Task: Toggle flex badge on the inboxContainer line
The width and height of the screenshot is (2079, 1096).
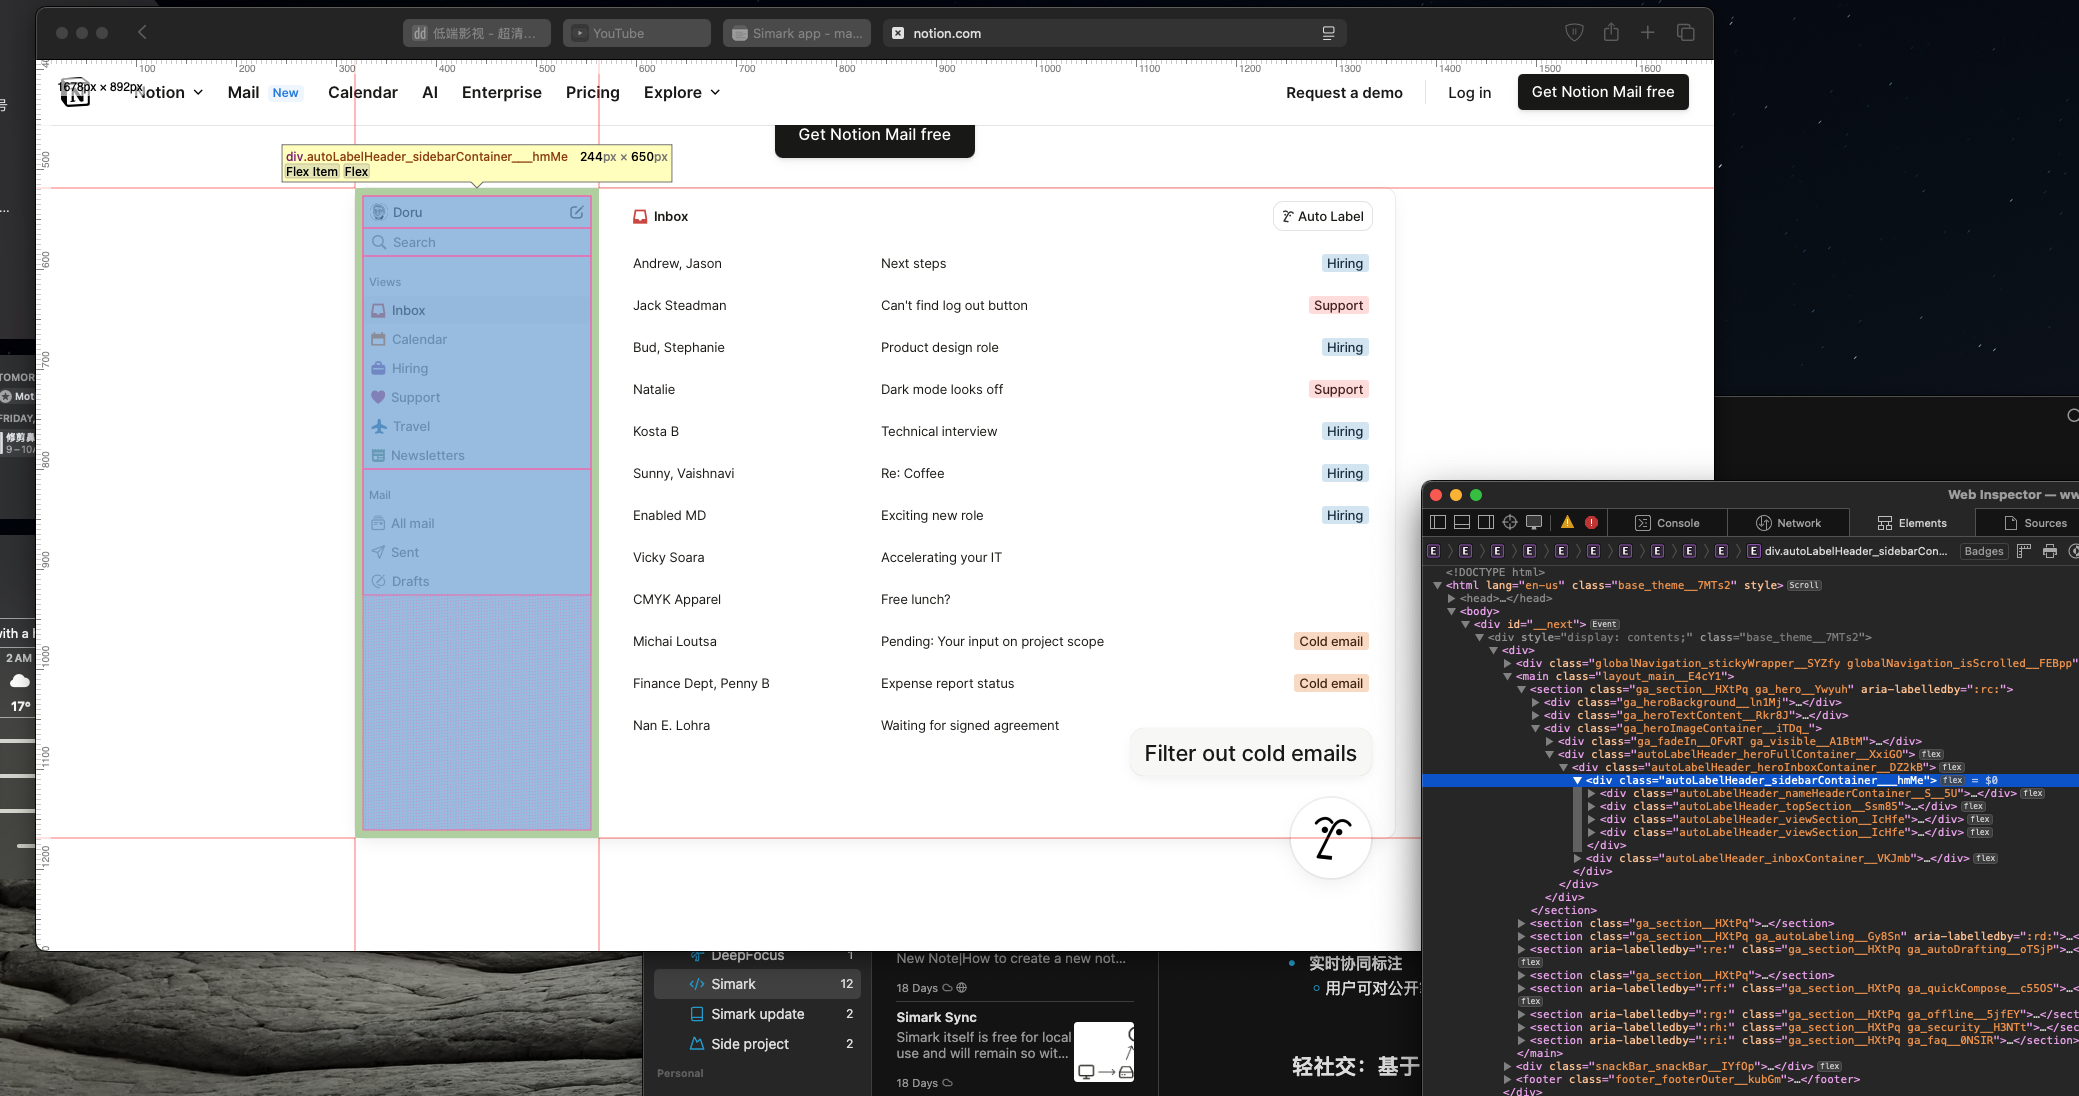Action: tap(1986, 858)
